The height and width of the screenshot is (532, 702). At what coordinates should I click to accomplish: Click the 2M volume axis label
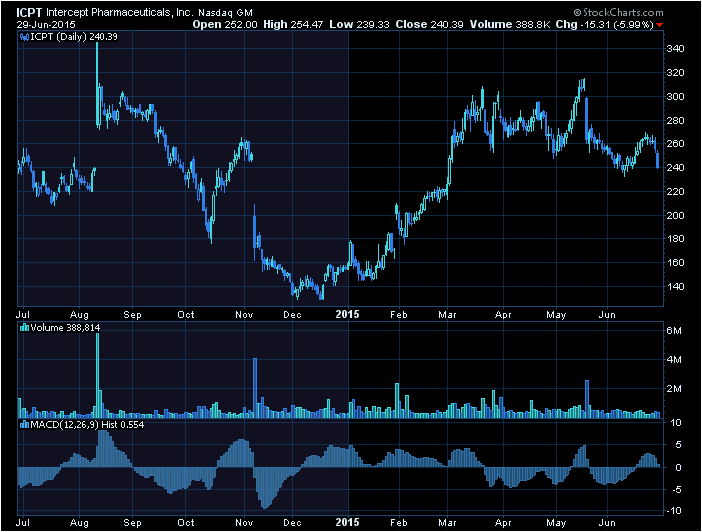pyautogui.click(x=674, y=389)
